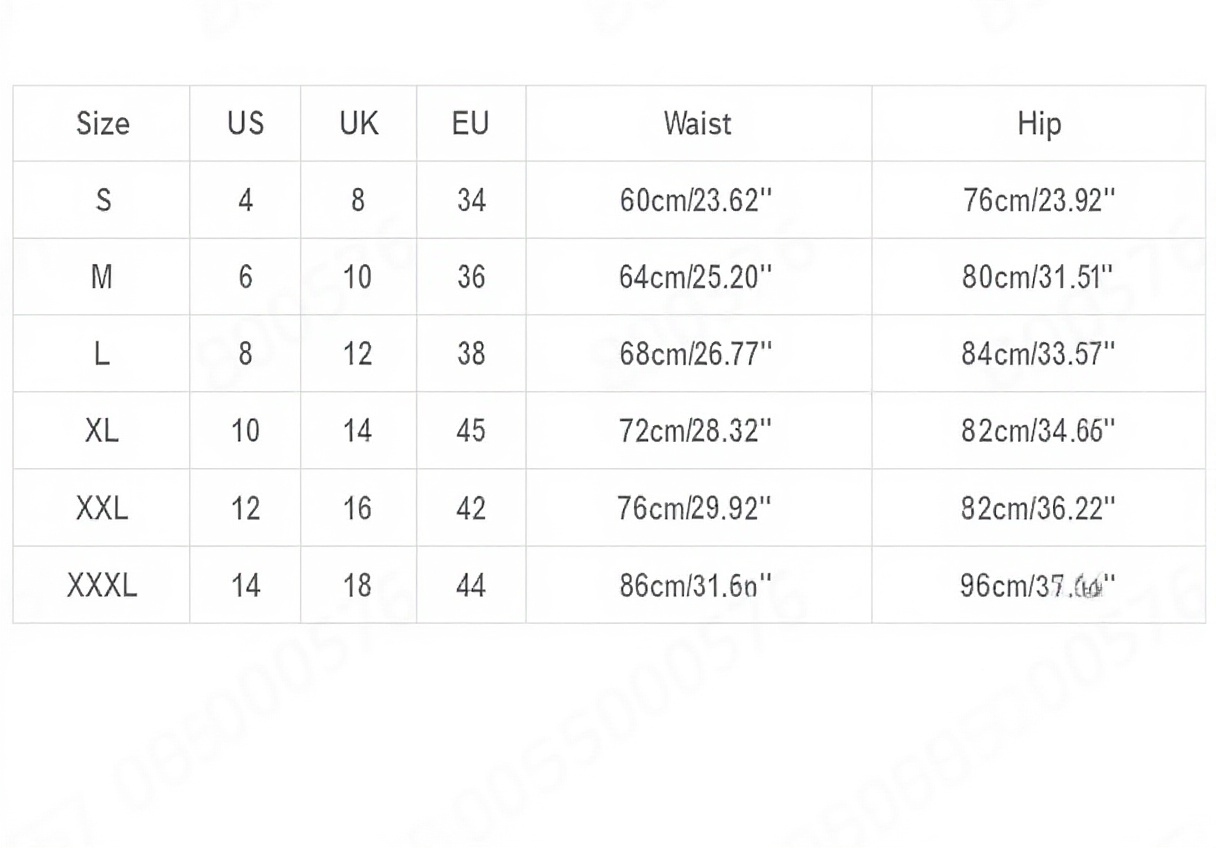Click the waist cell reading 60cm/23.62"

point(697,201)
